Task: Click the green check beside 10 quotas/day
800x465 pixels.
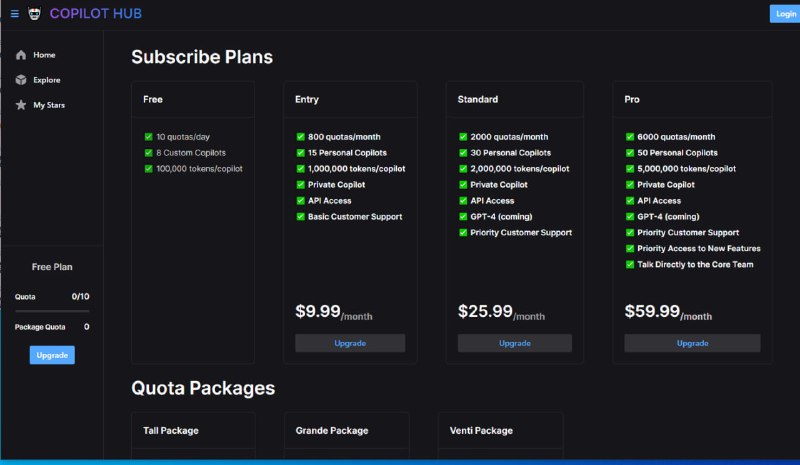Action: (x=148, y=137)
